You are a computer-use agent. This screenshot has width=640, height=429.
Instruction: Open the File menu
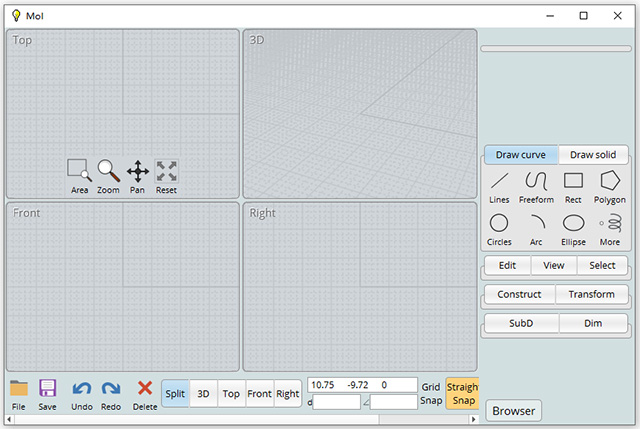(19, 393)
